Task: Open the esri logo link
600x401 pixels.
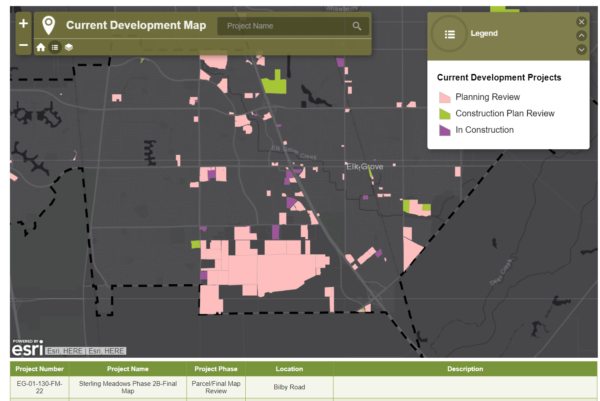Action: (28, 348)
